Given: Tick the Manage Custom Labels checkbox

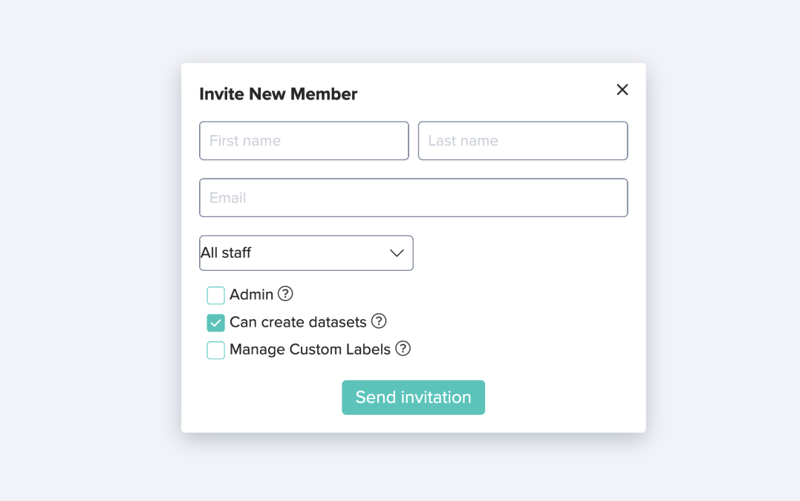Looking at the screenshot, I should coord(216,350).
